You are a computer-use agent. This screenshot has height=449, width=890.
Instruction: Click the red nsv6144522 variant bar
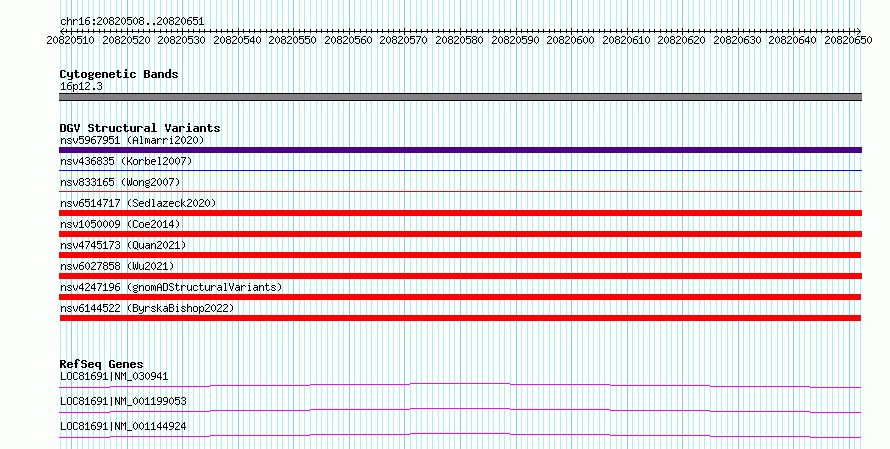click(460, 318)
